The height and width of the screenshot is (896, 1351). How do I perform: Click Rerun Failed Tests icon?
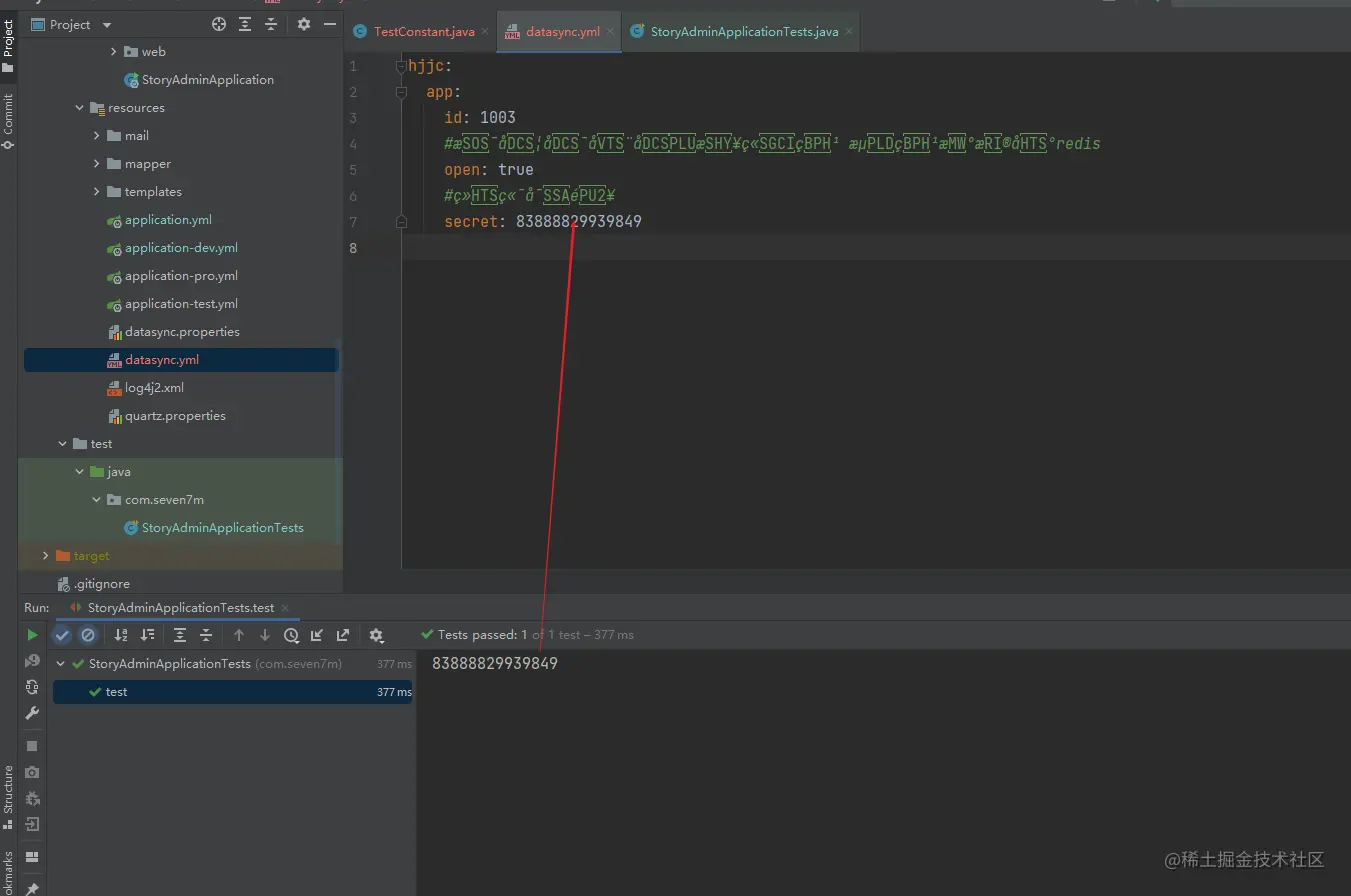click(x=32, y=661)
